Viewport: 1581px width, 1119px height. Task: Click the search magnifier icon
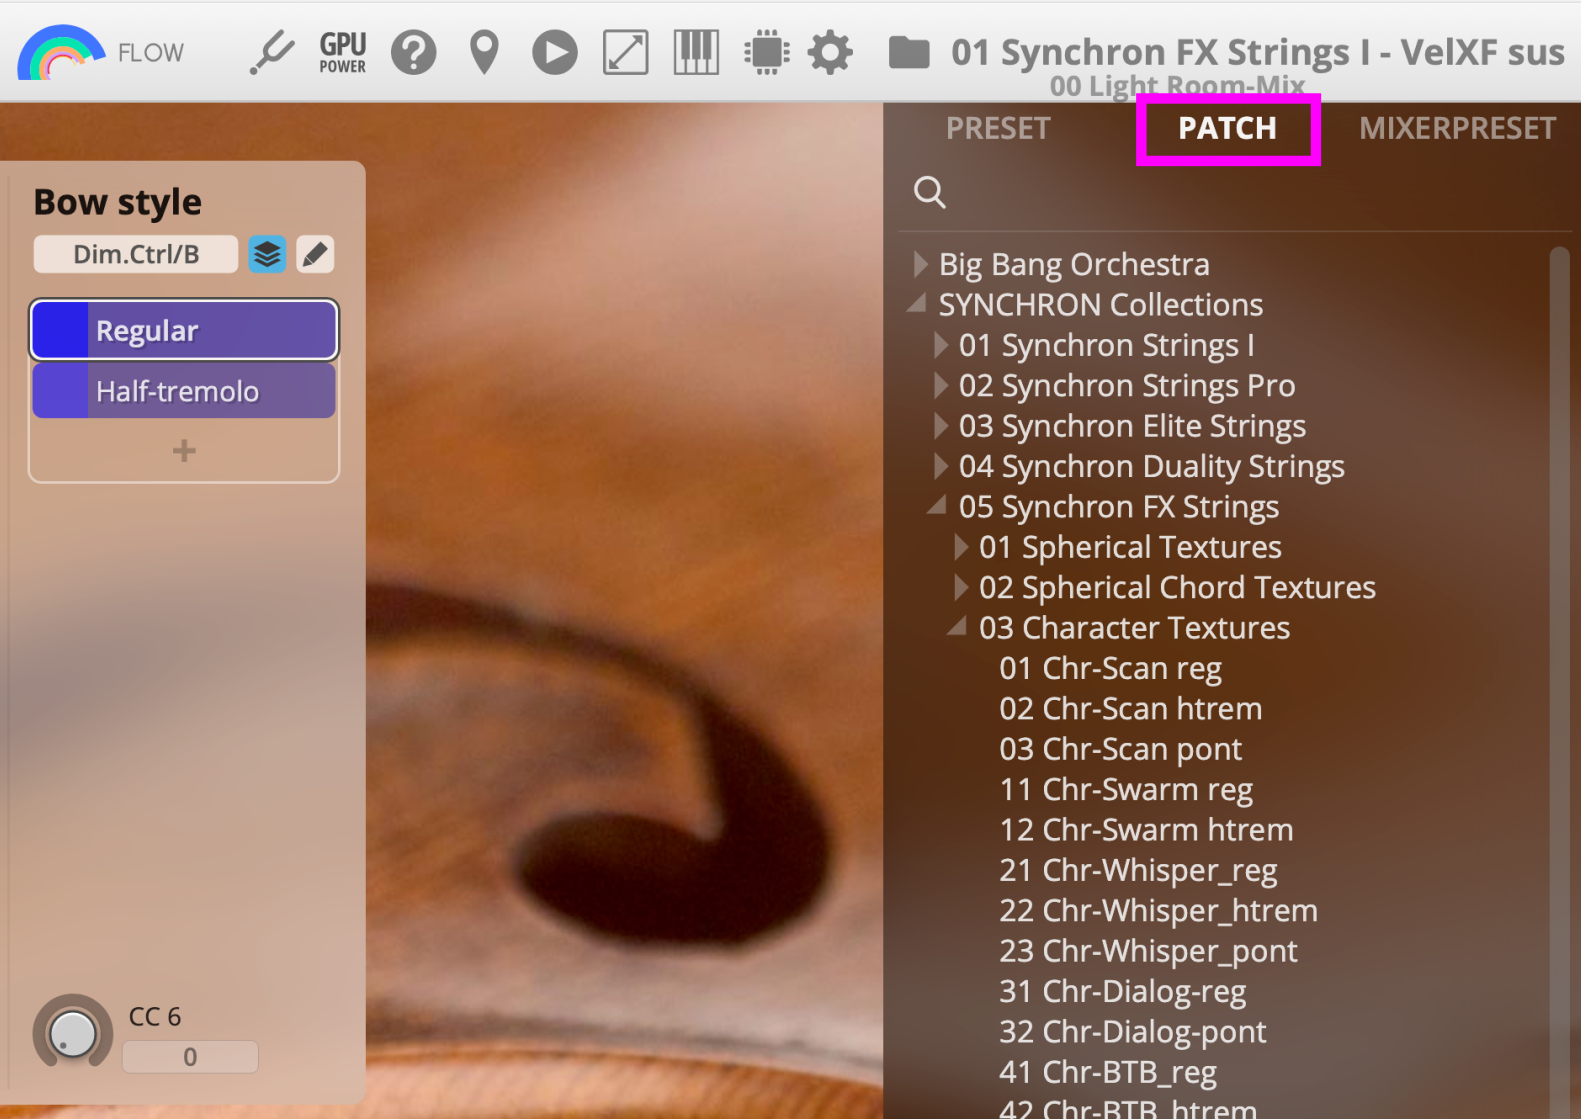click(x=930, y=191)
